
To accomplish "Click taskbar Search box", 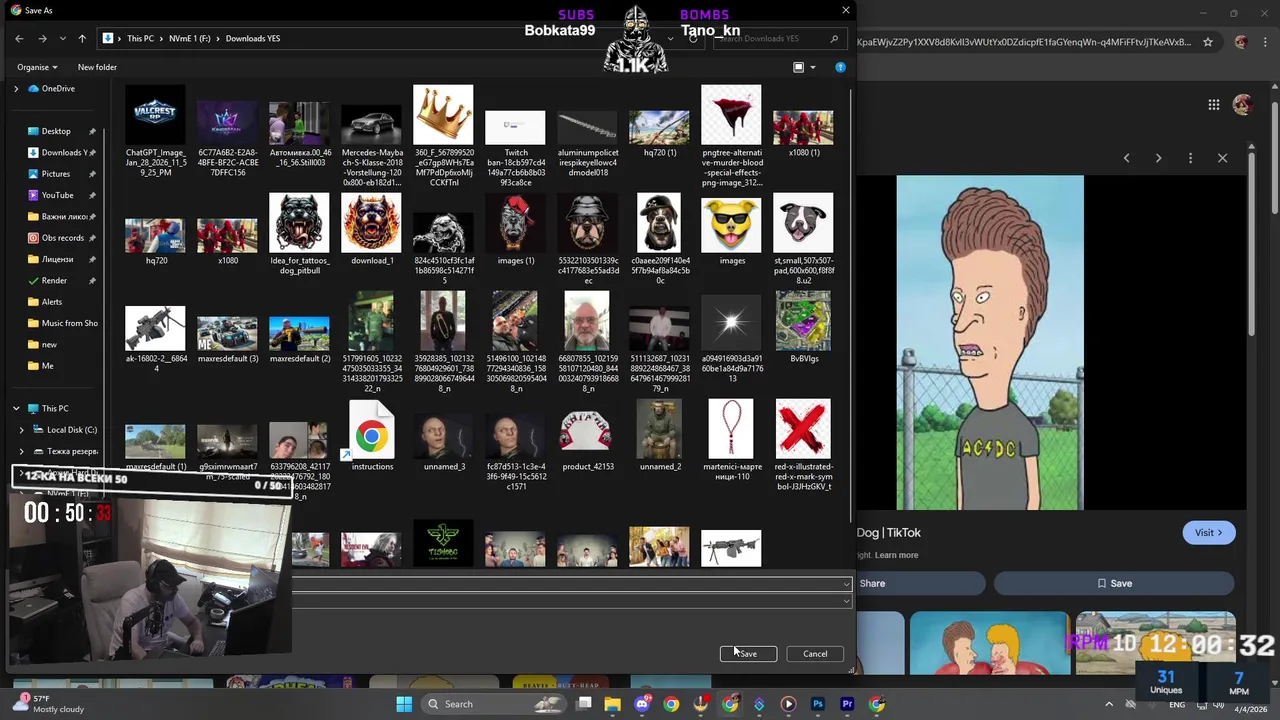I will pyautogui.click(x=494, y=704).
